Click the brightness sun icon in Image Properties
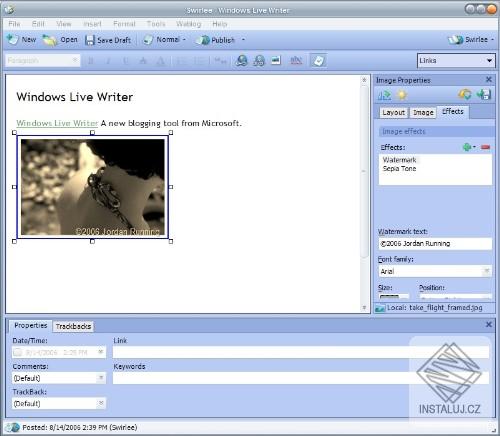 pyautogui.click(x=402, y=95)
